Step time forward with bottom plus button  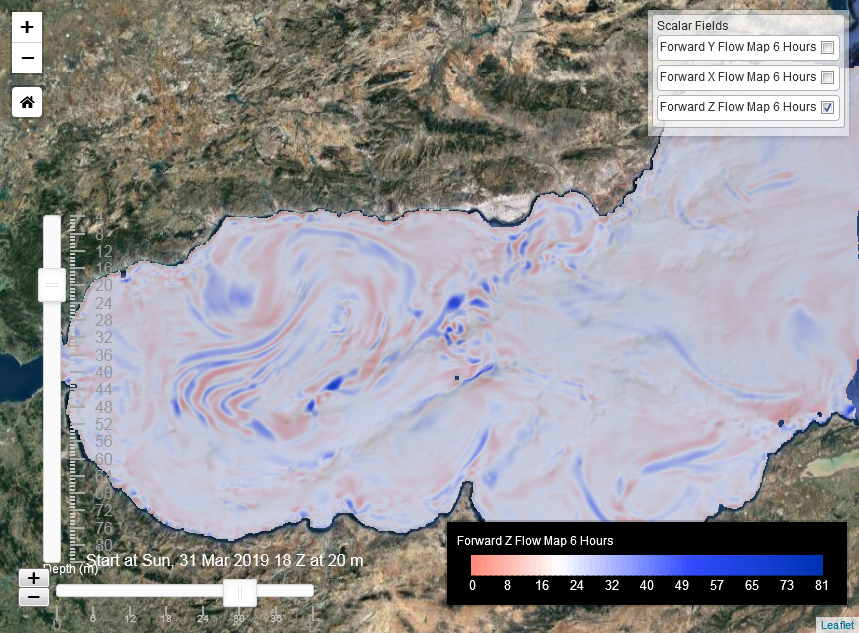pos(33,578)
